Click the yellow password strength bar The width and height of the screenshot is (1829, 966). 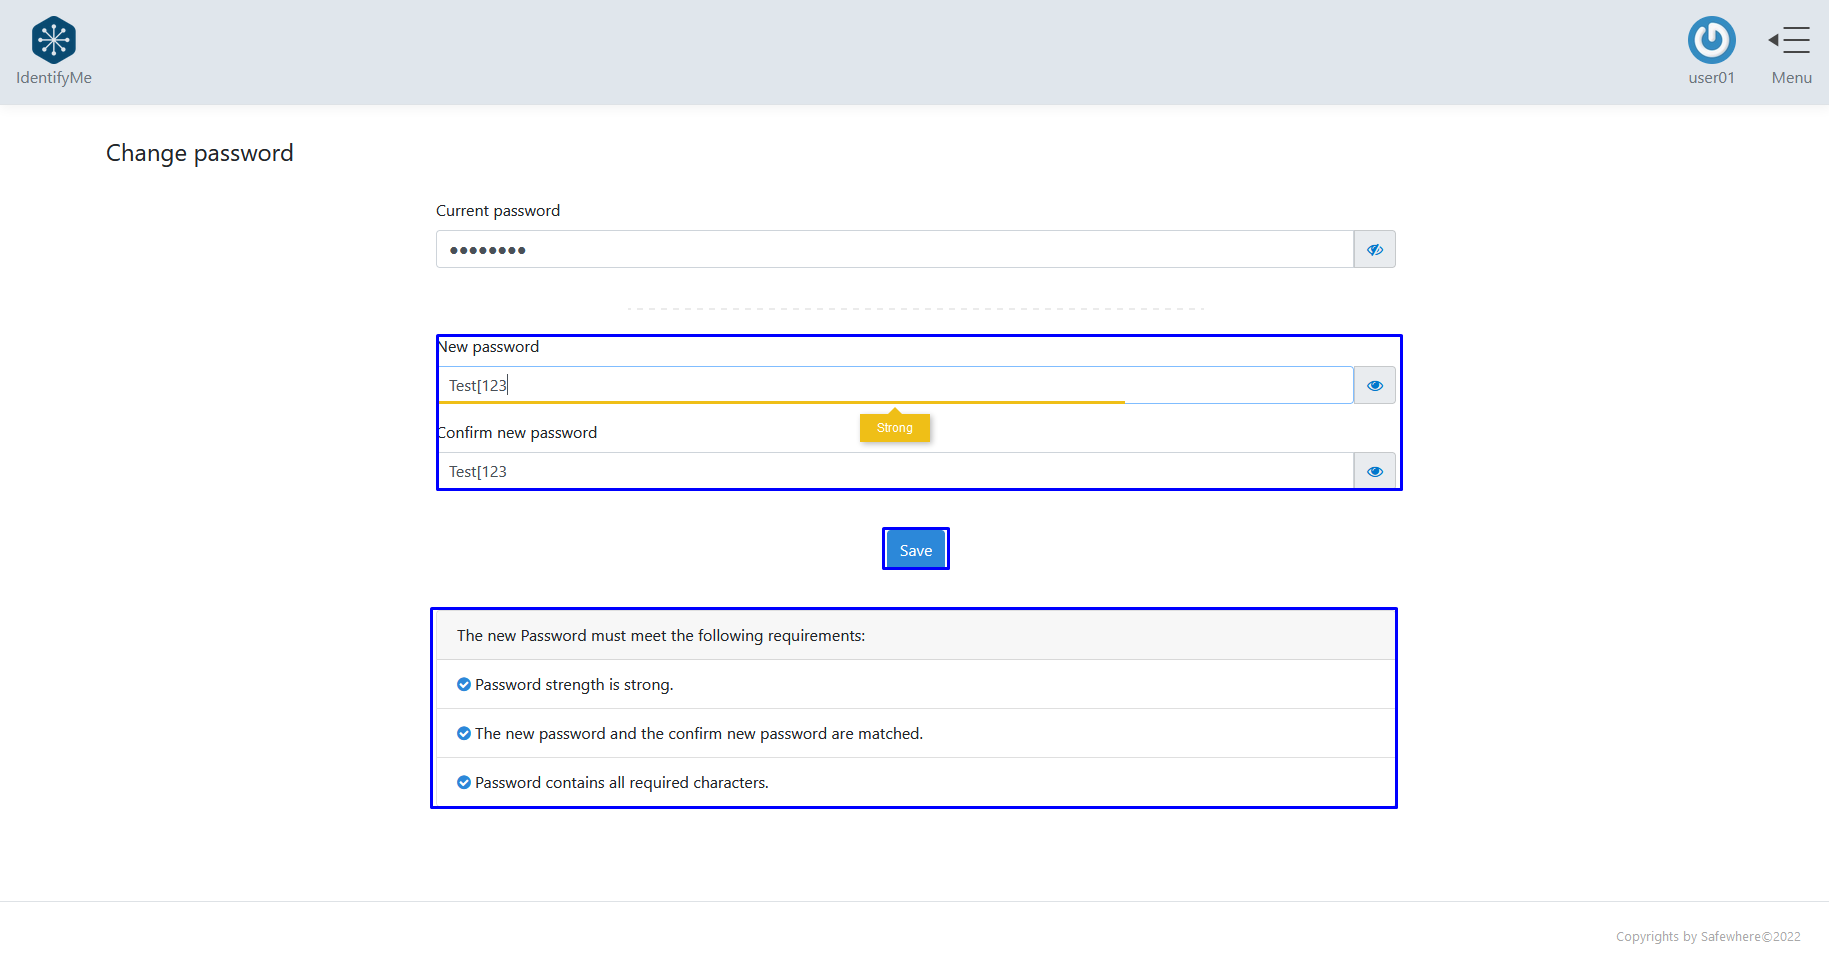click(780, 402)
